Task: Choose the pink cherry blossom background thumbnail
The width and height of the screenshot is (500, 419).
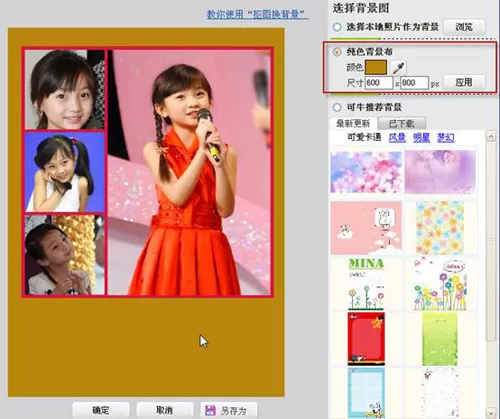Action: click(366, 172)
